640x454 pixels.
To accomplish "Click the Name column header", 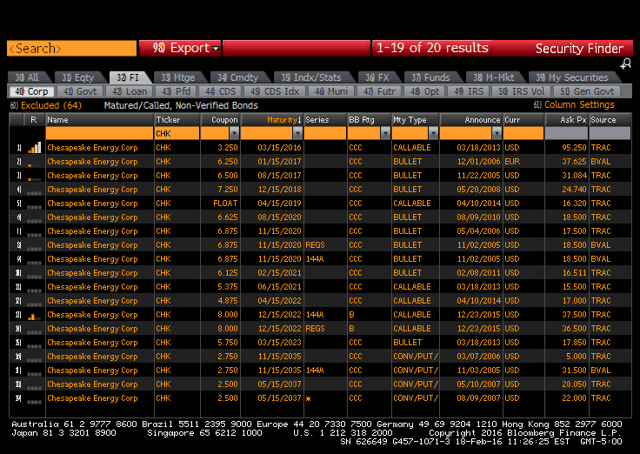I will coord(100,120).
